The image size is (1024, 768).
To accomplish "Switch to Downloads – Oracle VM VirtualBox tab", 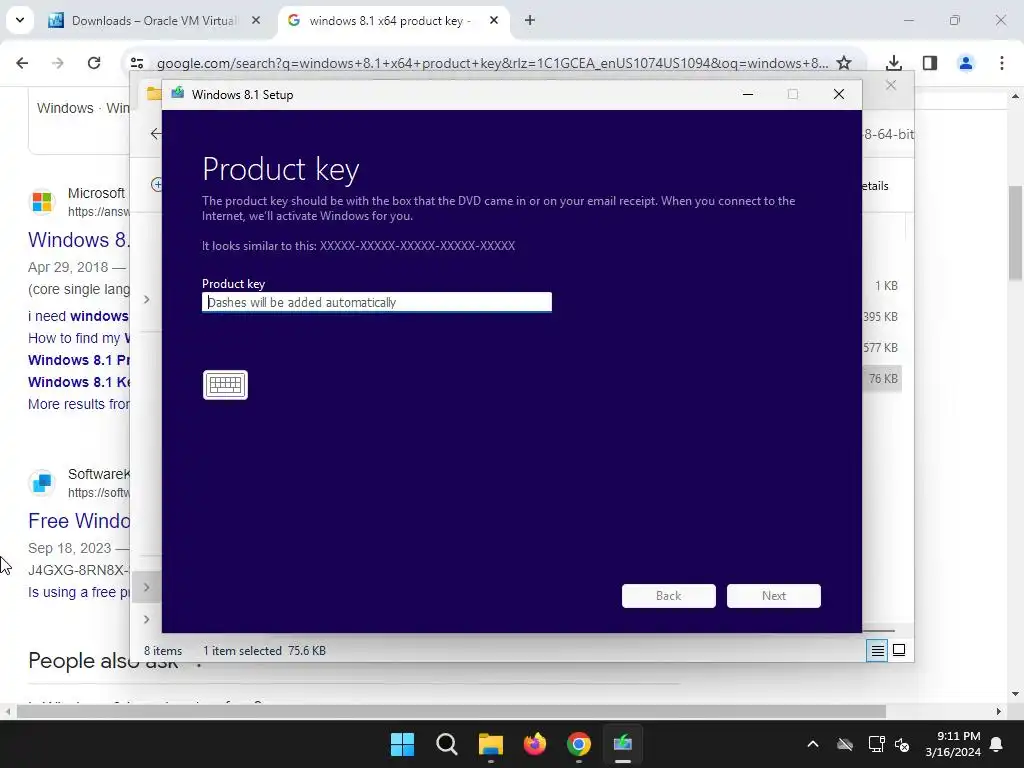I will pyautogui.click(x=154, y=20).
